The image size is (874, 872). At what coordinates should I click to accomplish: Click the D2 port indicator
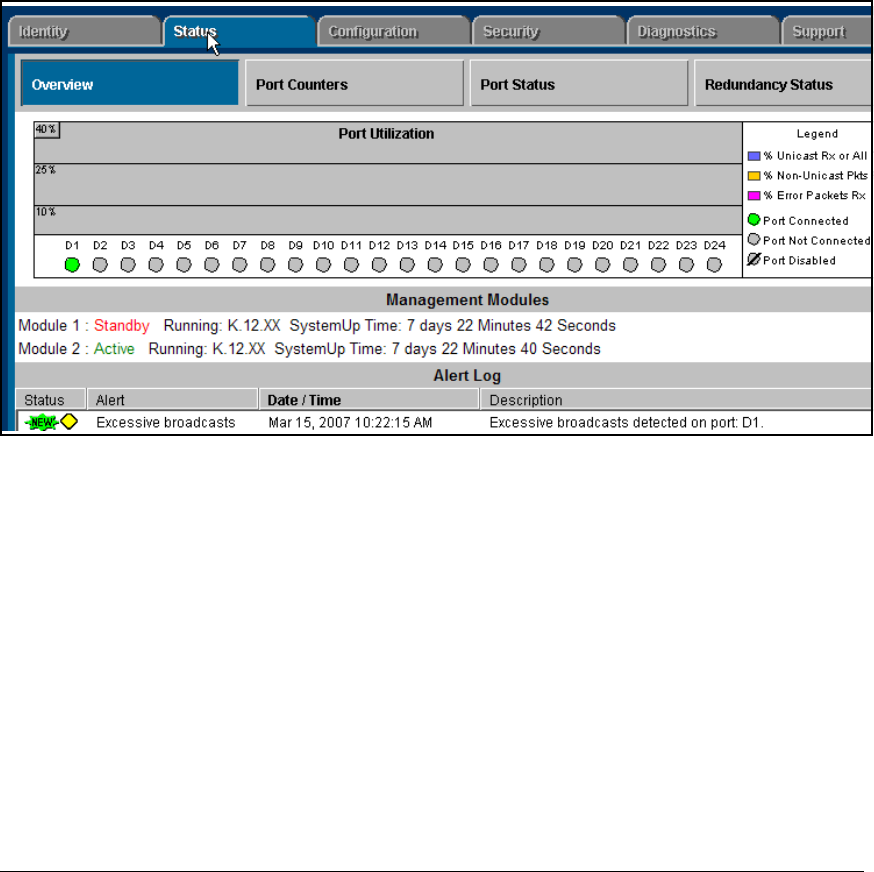coord(100,265)
